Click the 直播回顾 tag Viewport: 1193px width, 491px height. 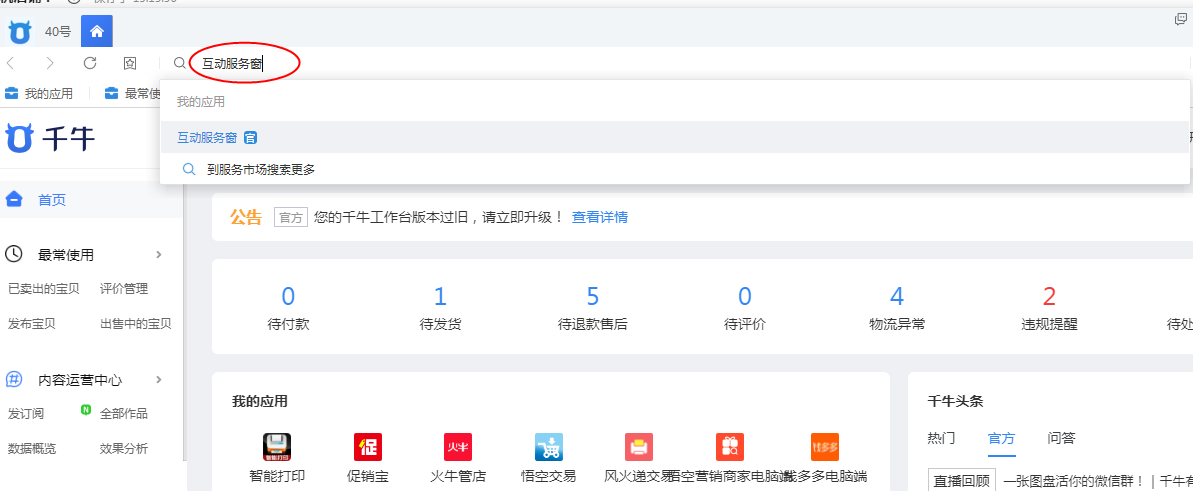click(x=962, y=481)
